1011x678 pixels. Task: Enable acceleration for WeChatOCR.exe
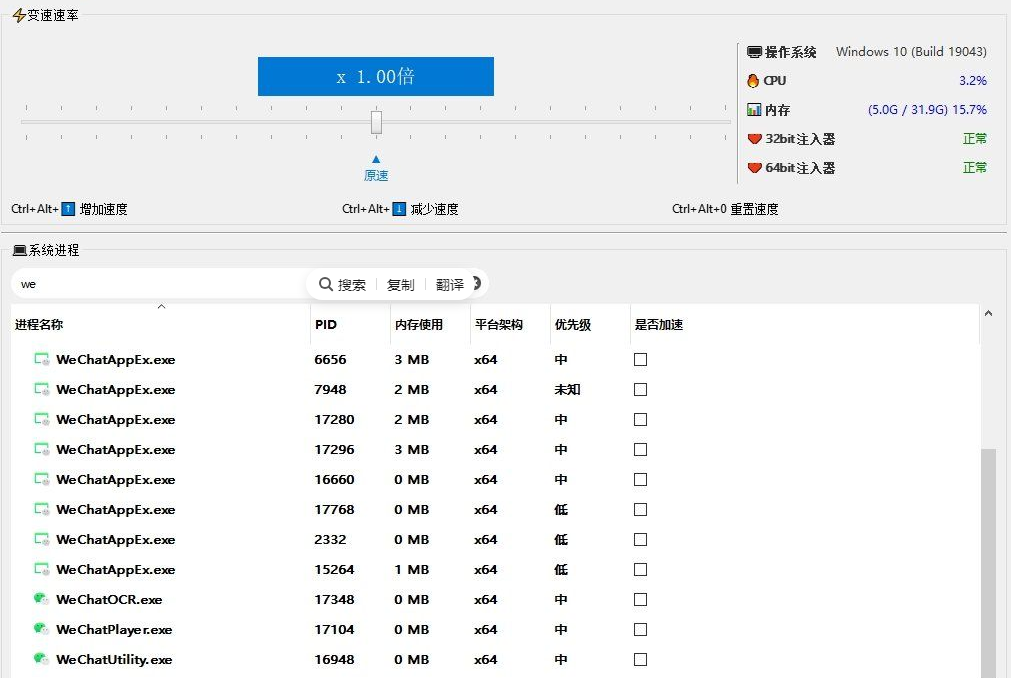coord(640,599)
